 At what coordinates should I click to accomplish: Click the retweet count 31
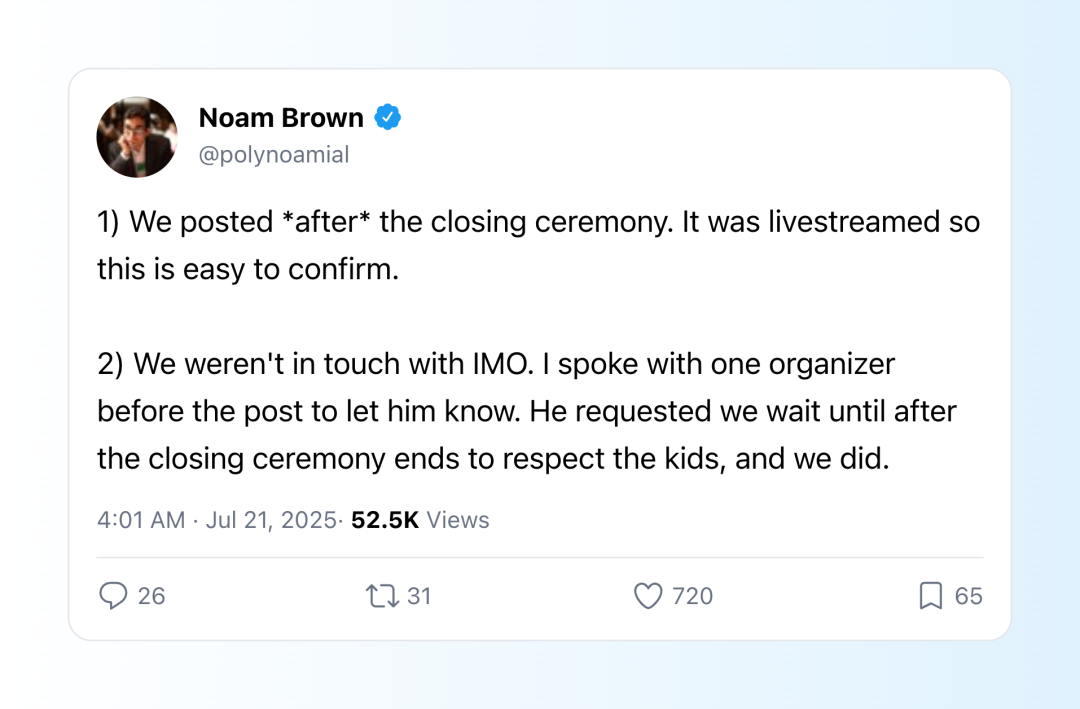pos(419,595)
